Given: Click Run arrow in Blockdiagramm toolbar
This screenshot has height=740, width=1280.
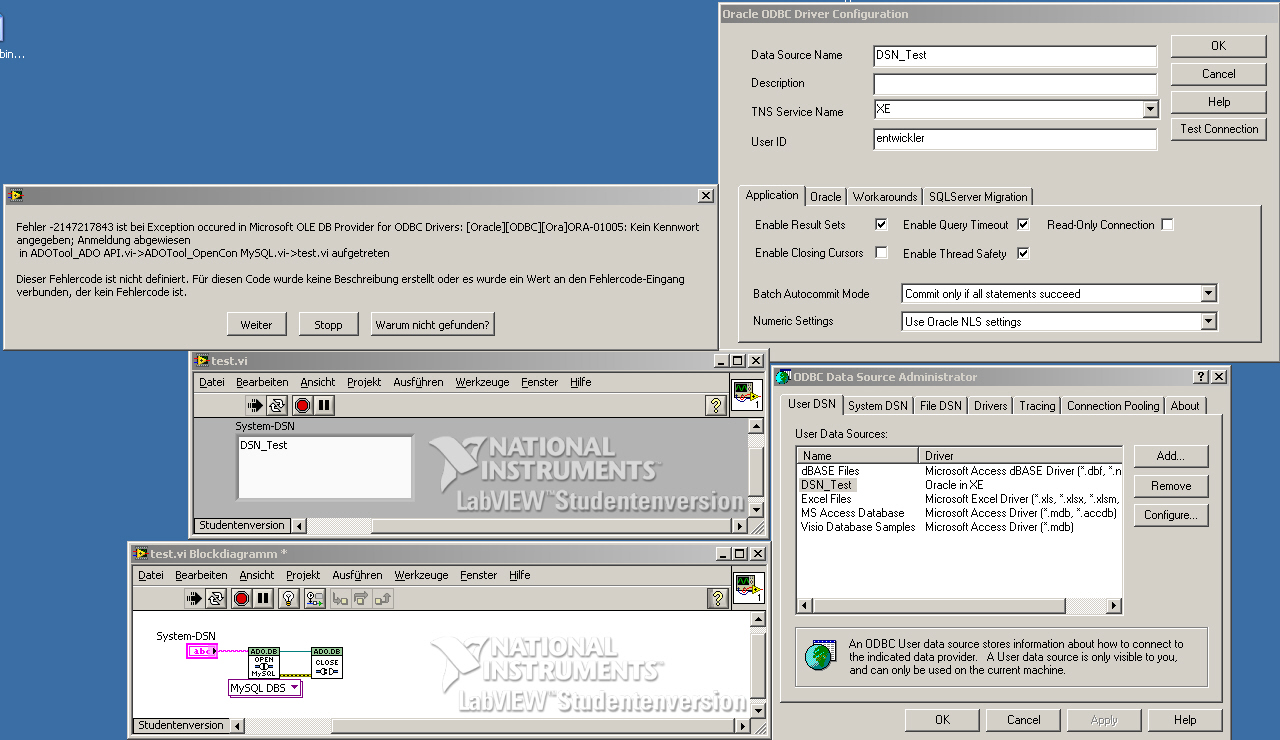Looking at the screenshot, I should point(194,598).
